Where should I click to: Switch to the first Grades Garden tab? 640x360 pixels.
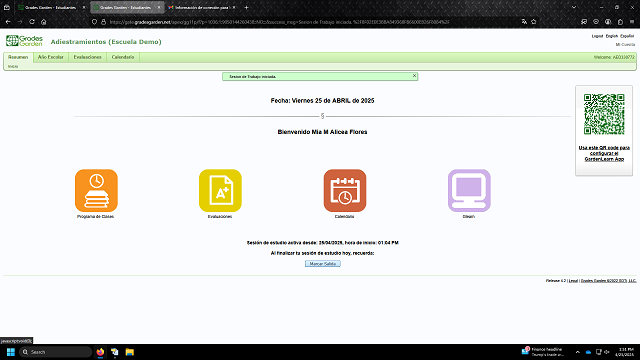pos(48,7)
